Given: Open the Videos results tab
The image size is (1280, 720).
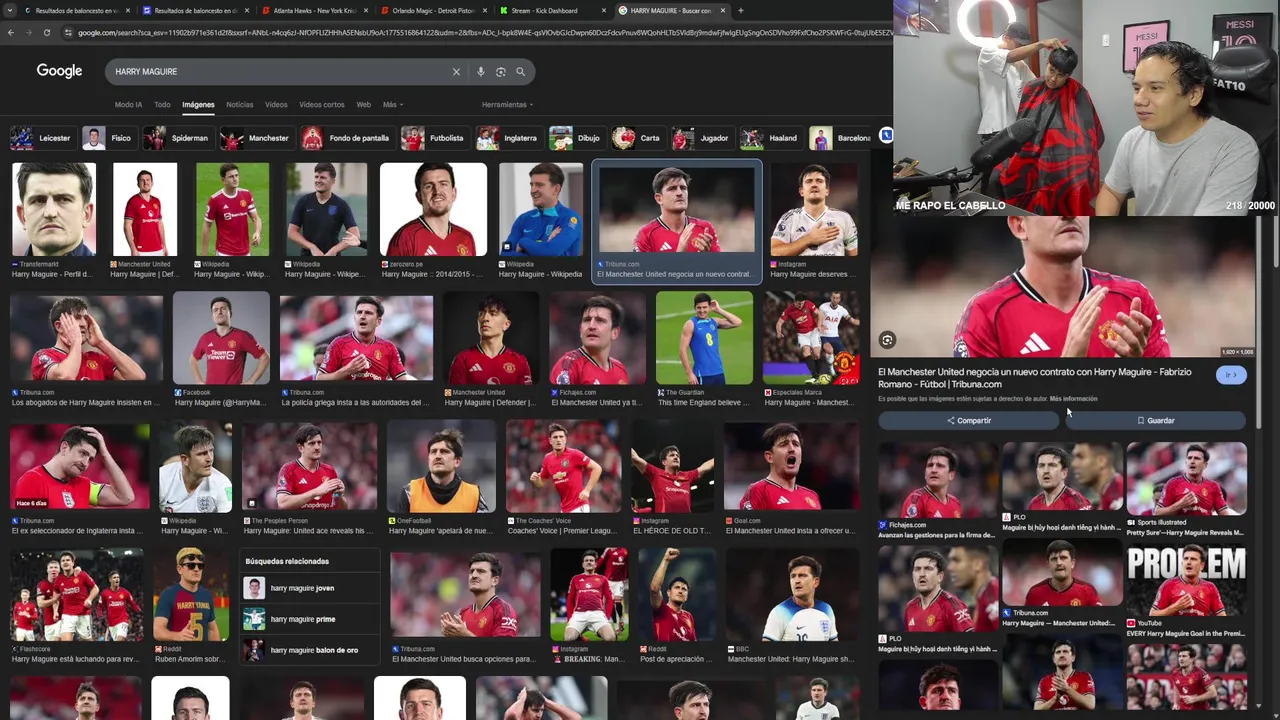Looking at the screenshot, I should [x=276, y=104].
